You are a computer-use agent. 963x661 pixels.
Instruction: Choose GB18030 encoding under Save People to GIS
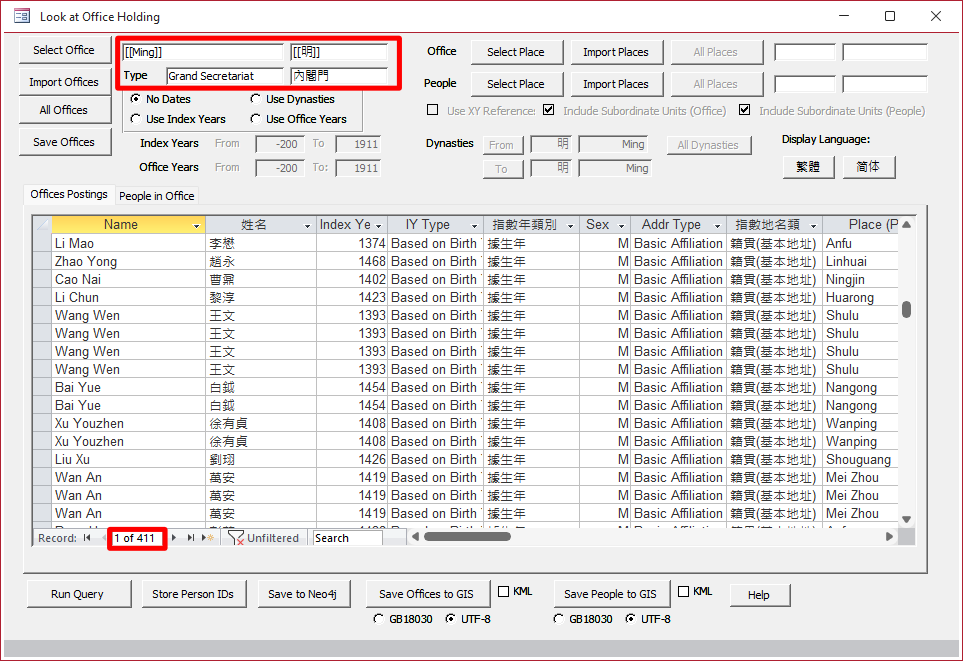coord(559,619)
